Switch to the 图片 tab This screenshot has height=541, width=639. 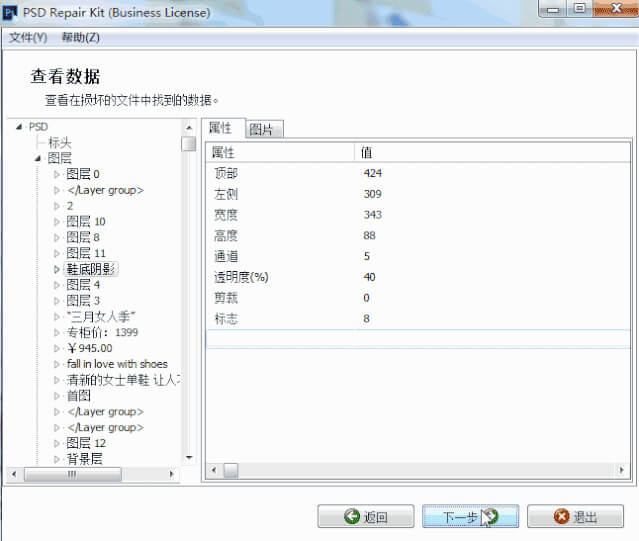click(264, 129)
